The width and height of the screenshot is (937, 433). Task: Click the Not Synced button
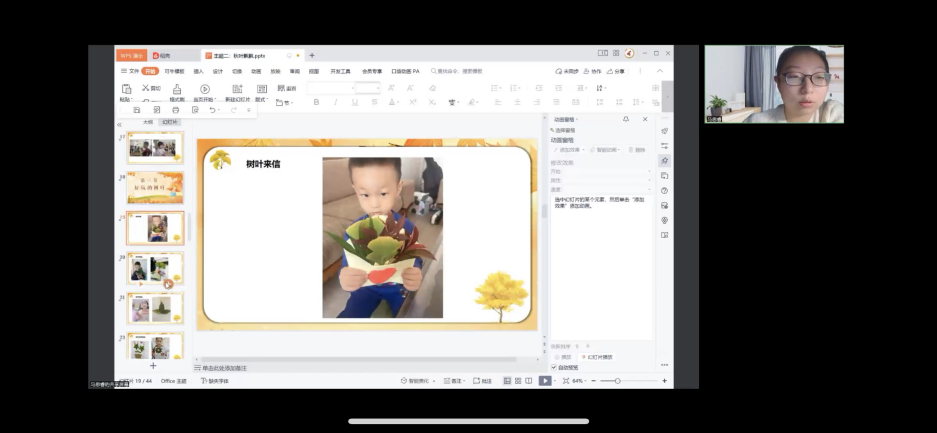point(567,71)
